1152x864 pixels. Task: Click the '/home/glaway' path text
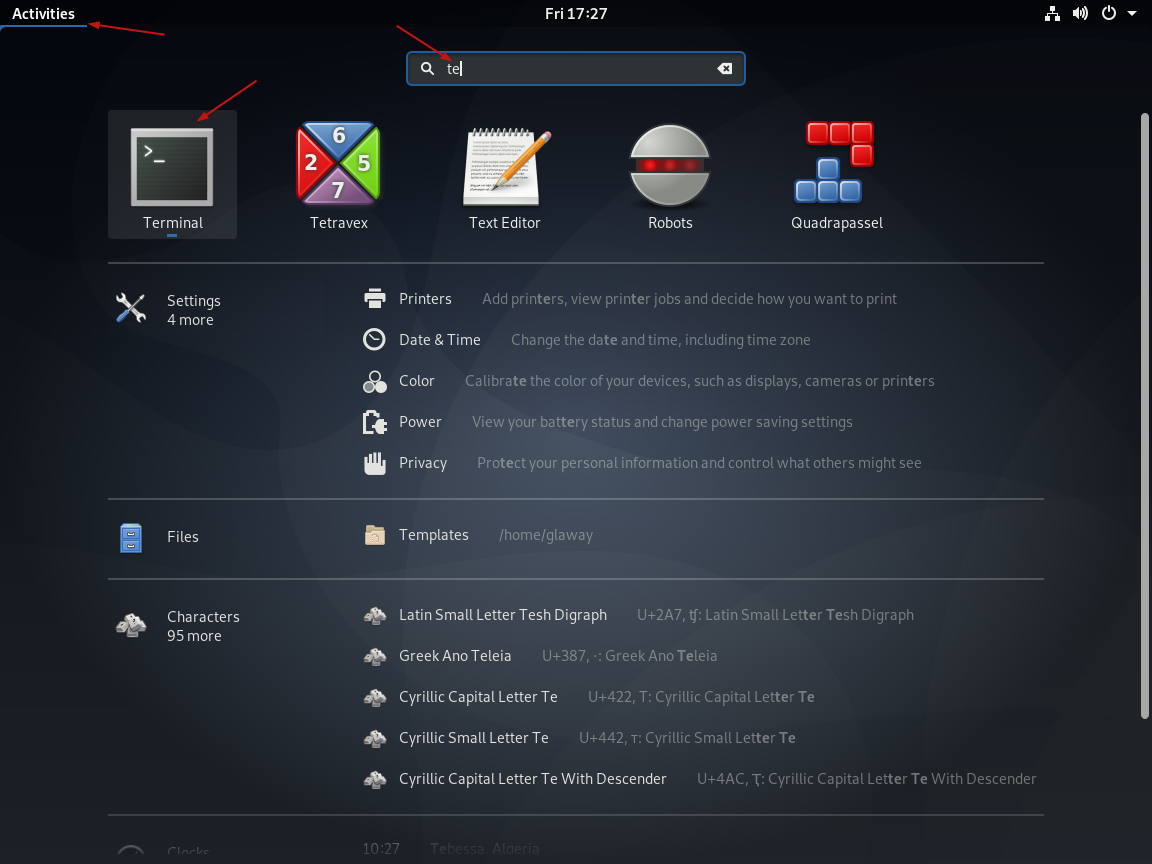[x=546, y=535]
